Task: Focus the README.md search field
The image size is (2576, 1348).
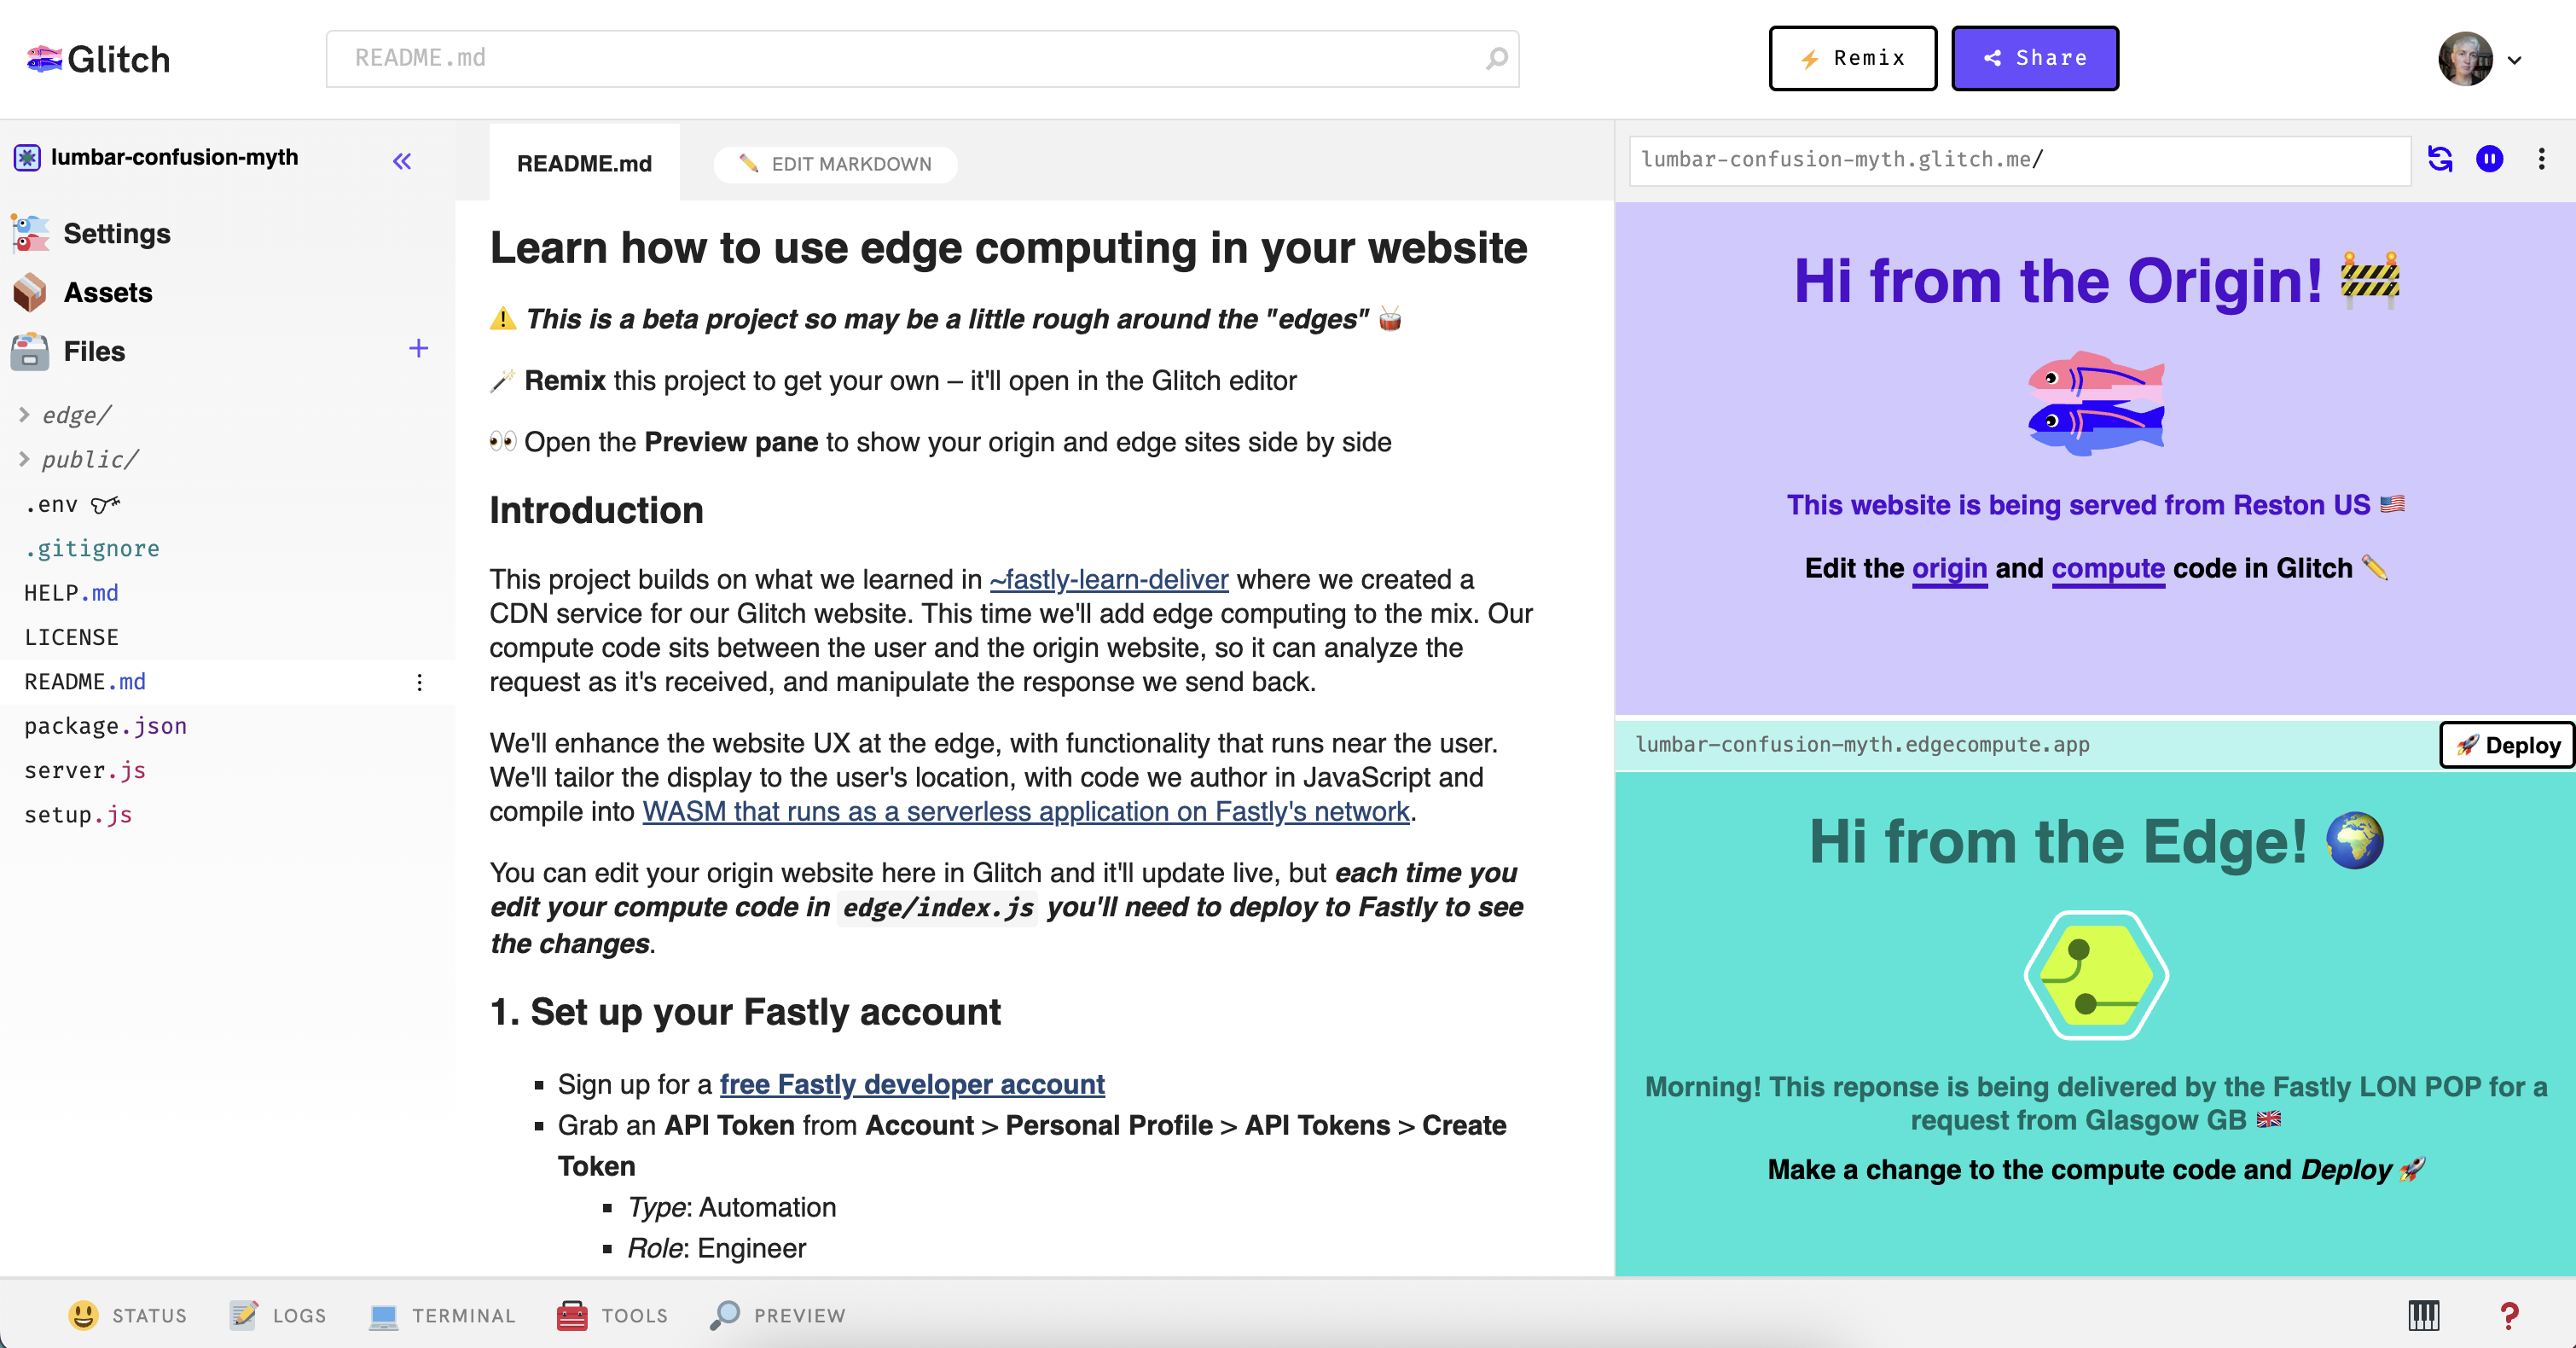Action: (x=922, y=58)
